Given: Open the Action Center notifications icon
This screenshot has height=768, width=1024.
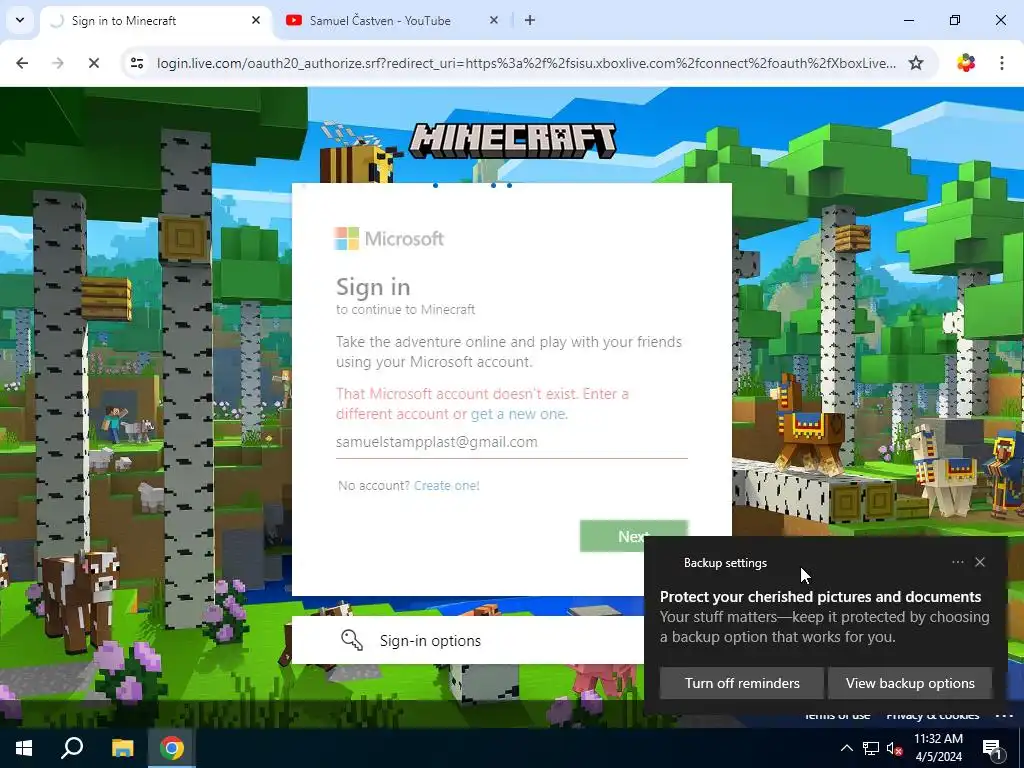Looking at the screenshot, I should pyautogui.click(x=993, y=749).
